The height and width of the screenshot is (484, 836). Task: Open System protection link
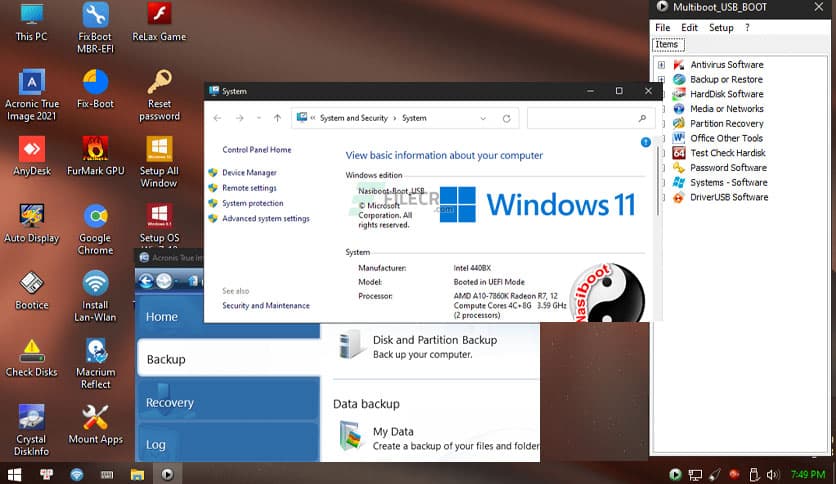(x=253, y=204)
